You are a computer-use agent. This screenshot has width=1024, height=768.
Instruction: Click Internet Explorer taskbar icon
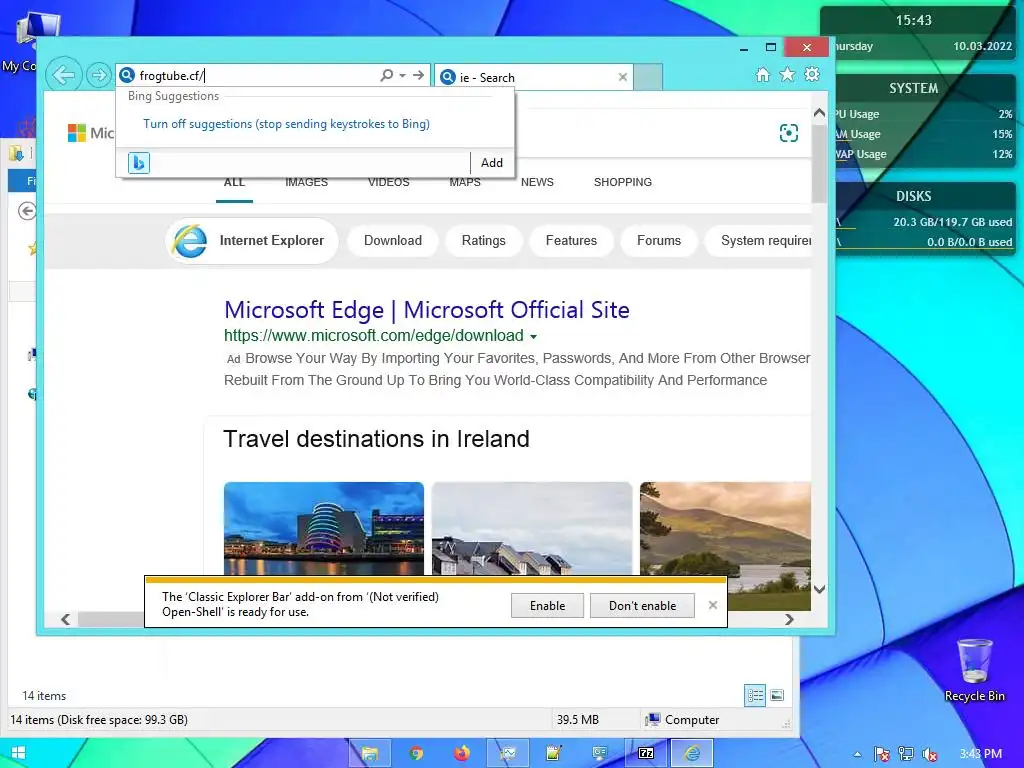(692, 754)
